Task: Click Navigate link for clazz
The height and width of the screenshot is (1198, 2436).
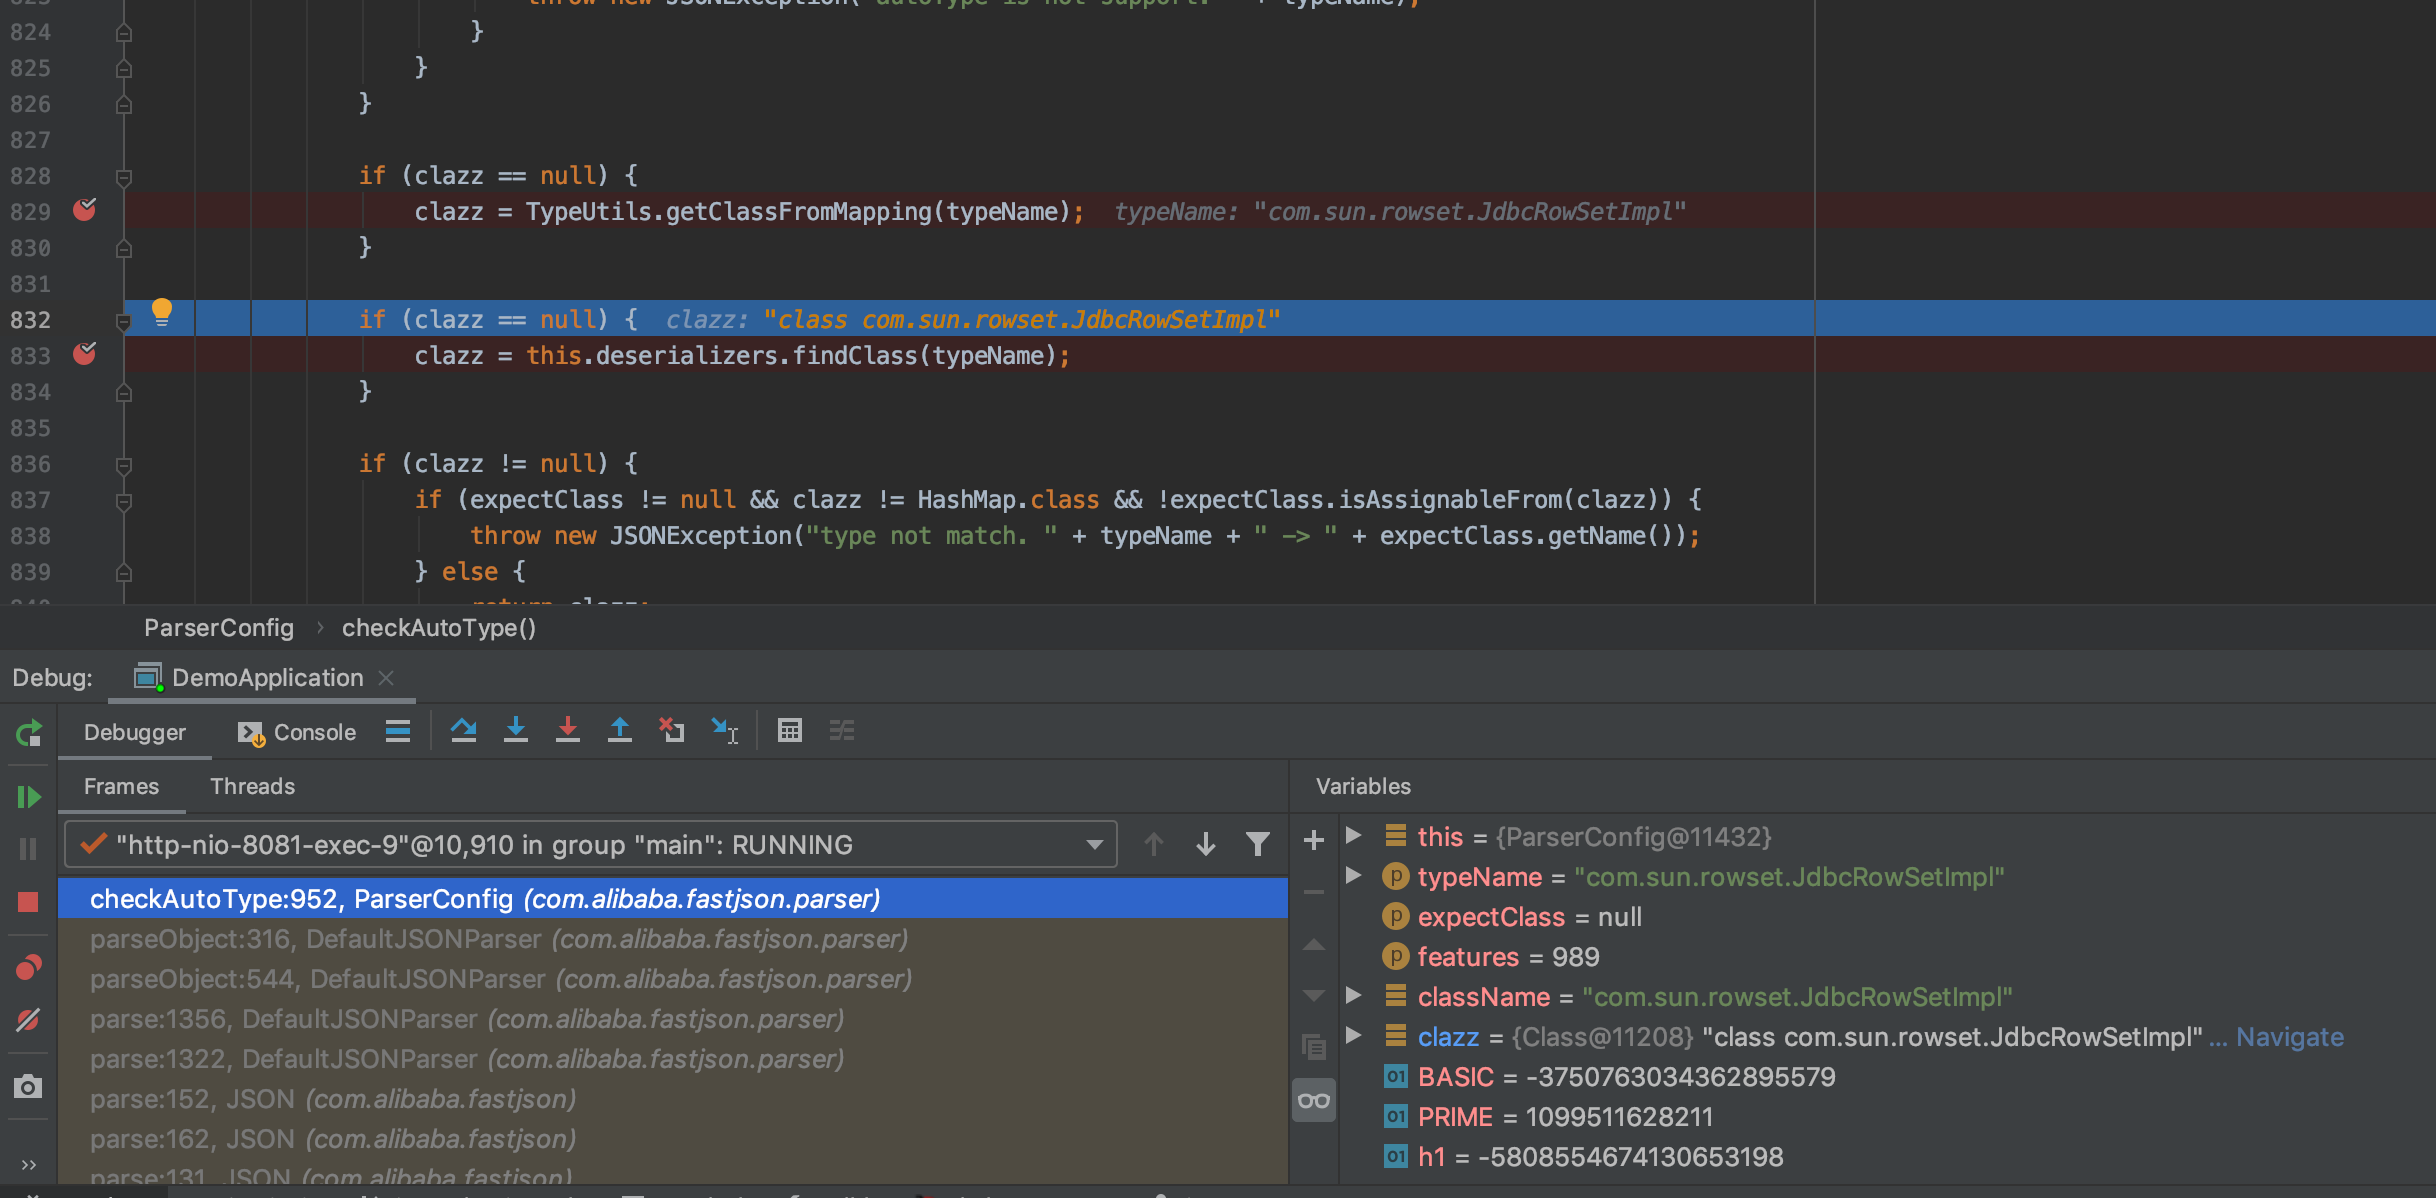Action: pos(2289,1037)
